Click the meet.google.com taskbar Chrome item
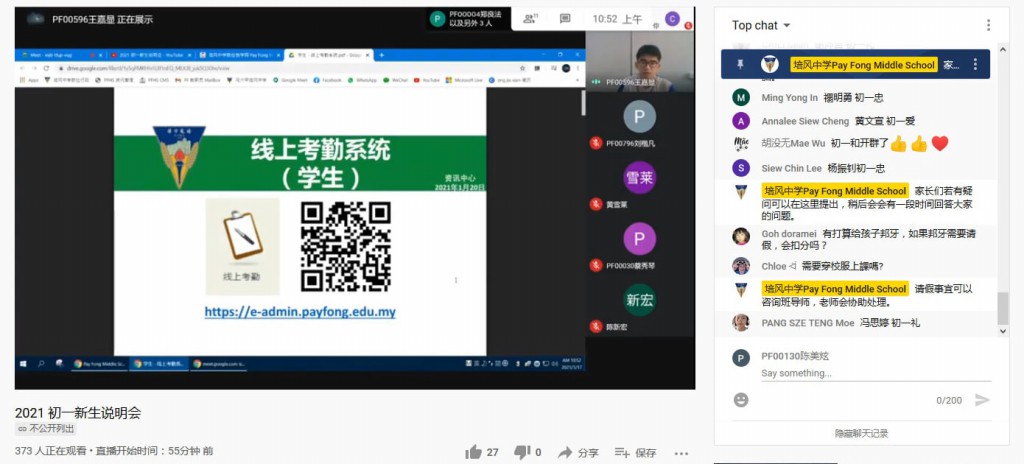This screenshot has width=1024, height=464. (218, 363)
